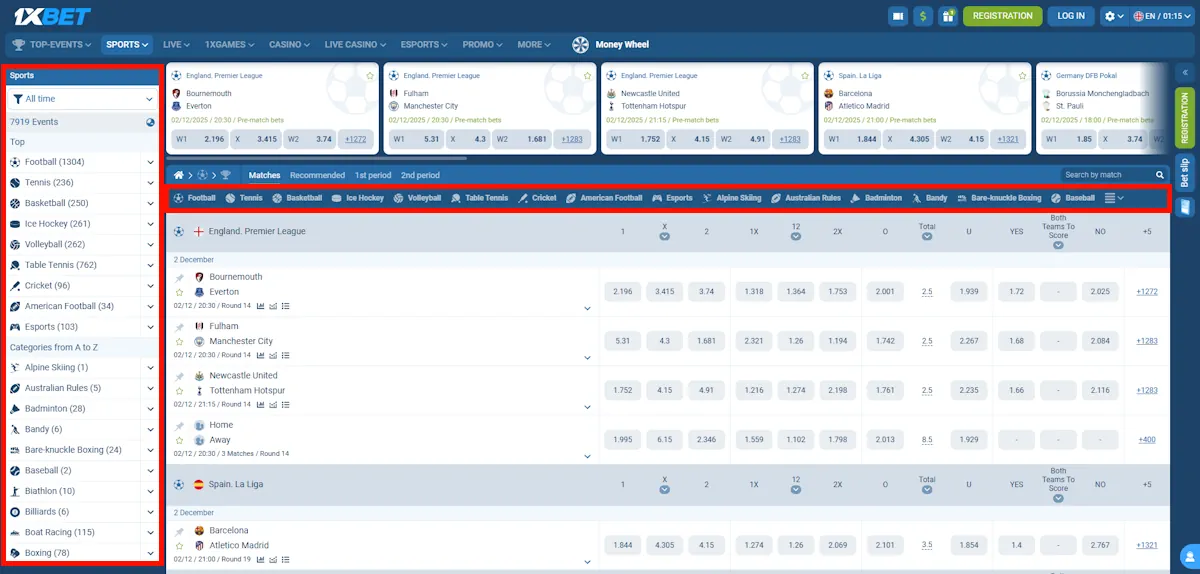Viewport: 1200px width, 574px height.
Task: Star the Premier League Bournemouth top card
Action: coord(370,75)
